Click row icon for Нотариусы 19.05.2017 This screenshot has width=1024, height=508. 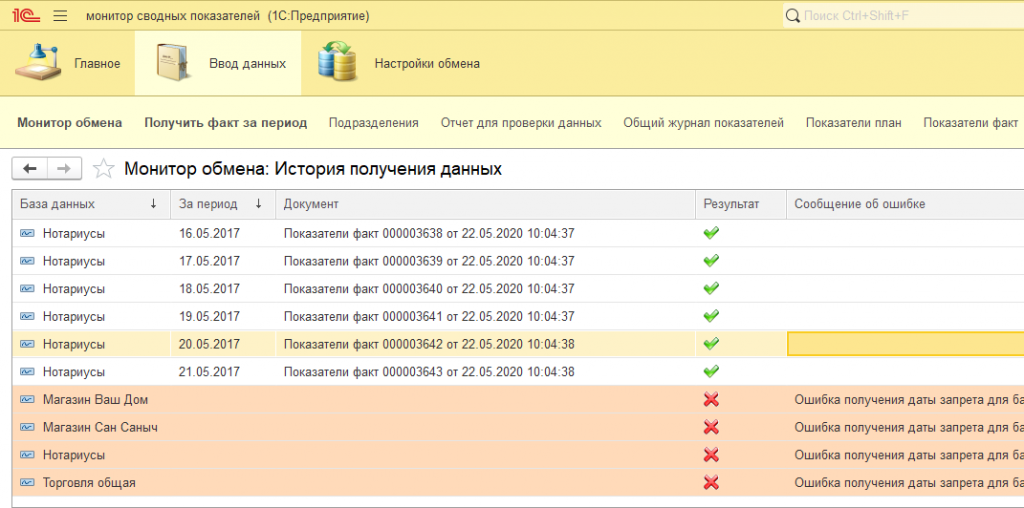(27, 316)
